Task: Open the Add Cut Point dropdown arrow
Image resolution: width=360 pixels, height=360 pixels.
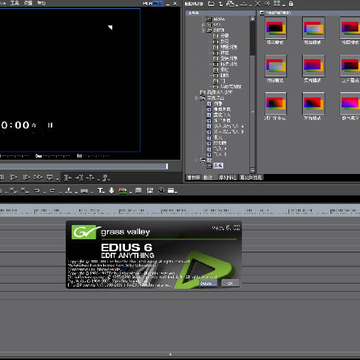Action: click(76, 192)
